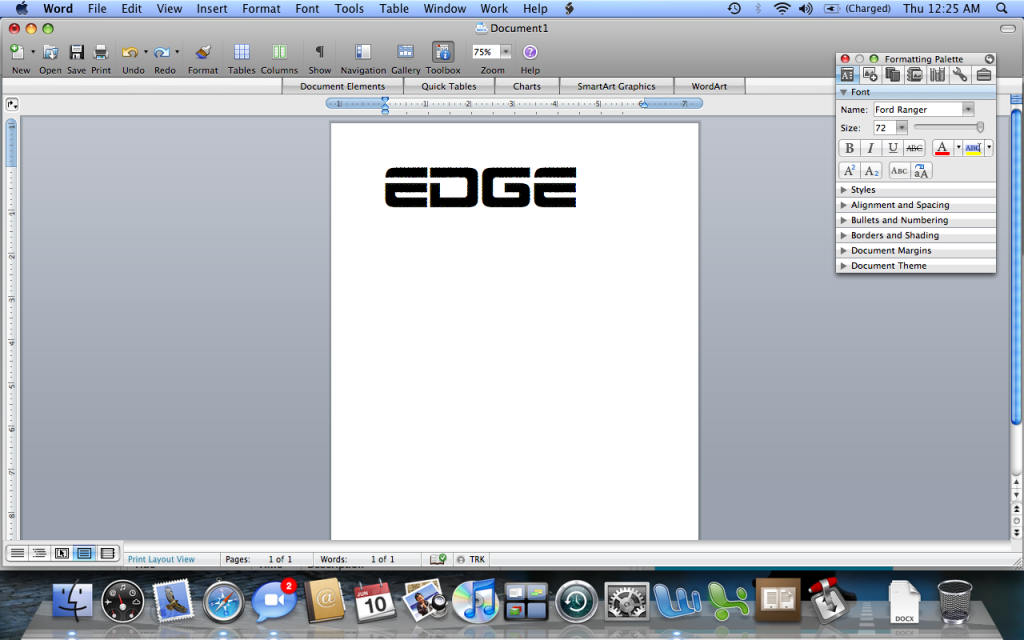Image resolution: width=1024 pixels, height=640 pixels.
Task: Open the Gallery toolbar icon
Action: [x=406, y=52]
